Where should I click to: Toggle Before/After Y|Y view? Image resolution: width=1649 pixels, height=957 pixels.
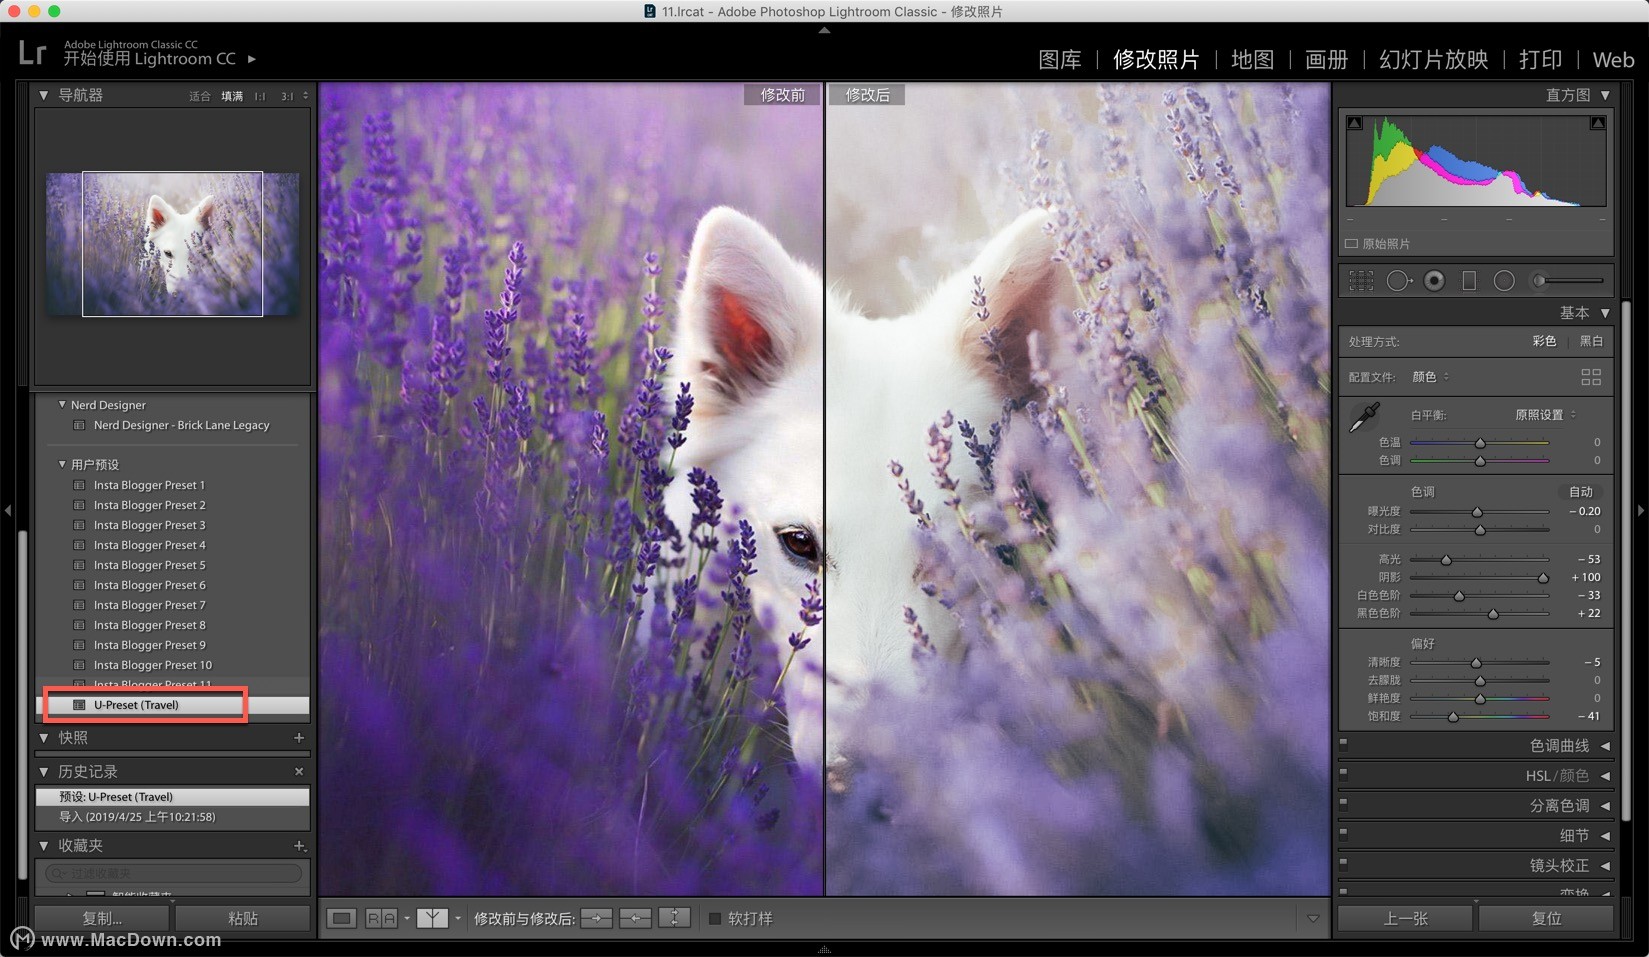432,918
